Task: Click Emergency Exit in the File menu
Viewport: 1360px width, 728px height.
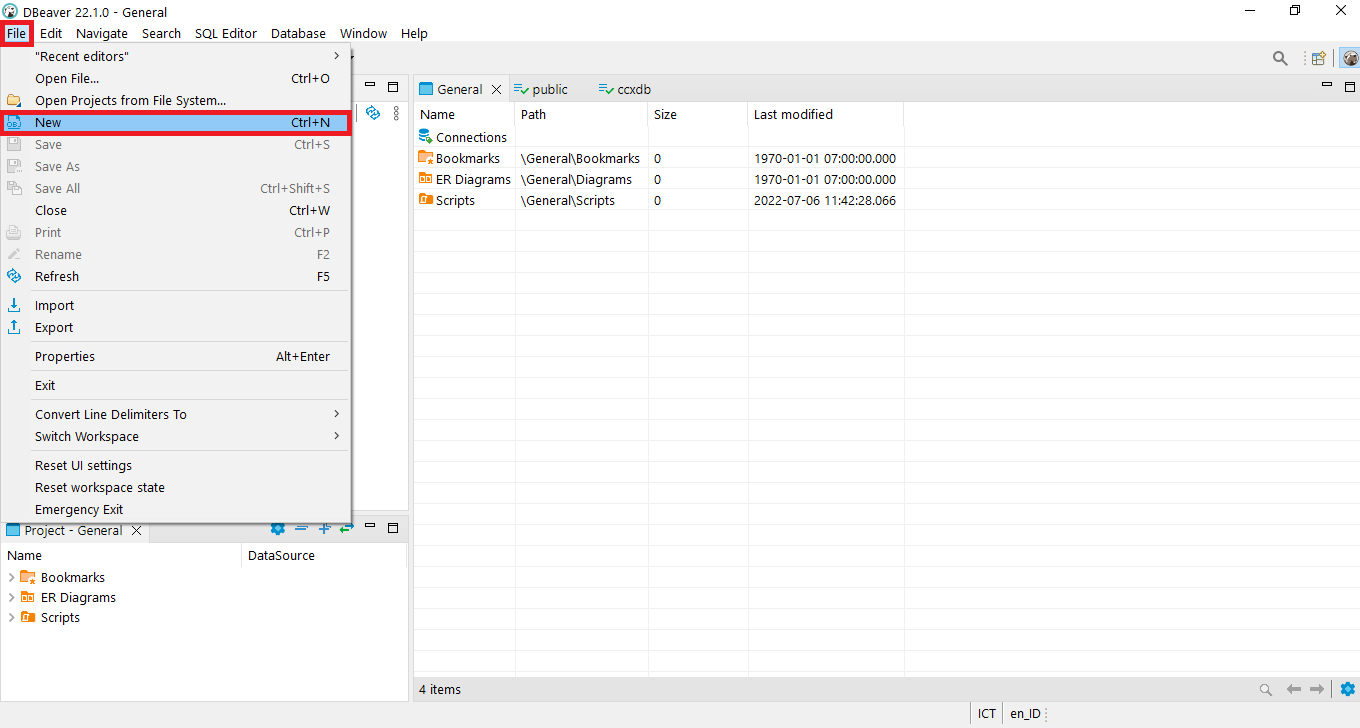Action: coord(79,509)
